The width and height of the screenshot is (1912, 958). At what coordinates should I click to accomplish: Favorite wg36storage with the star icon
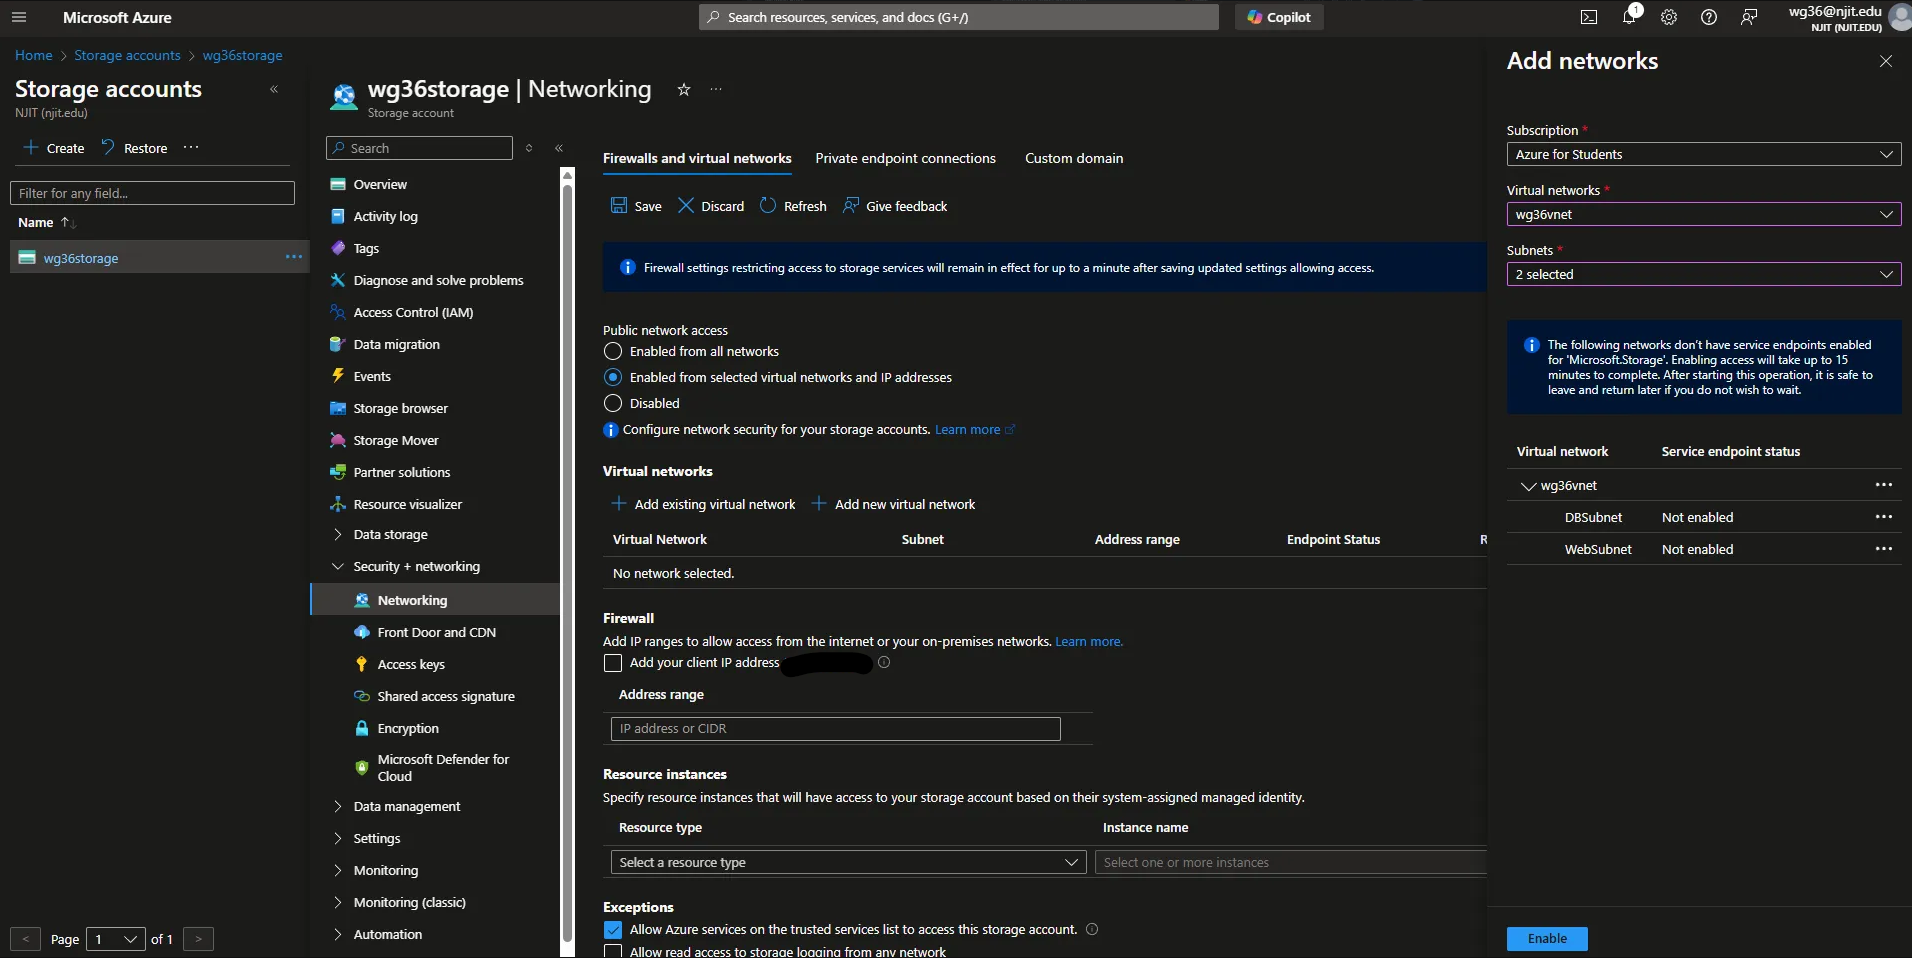(x=684, y=89)
